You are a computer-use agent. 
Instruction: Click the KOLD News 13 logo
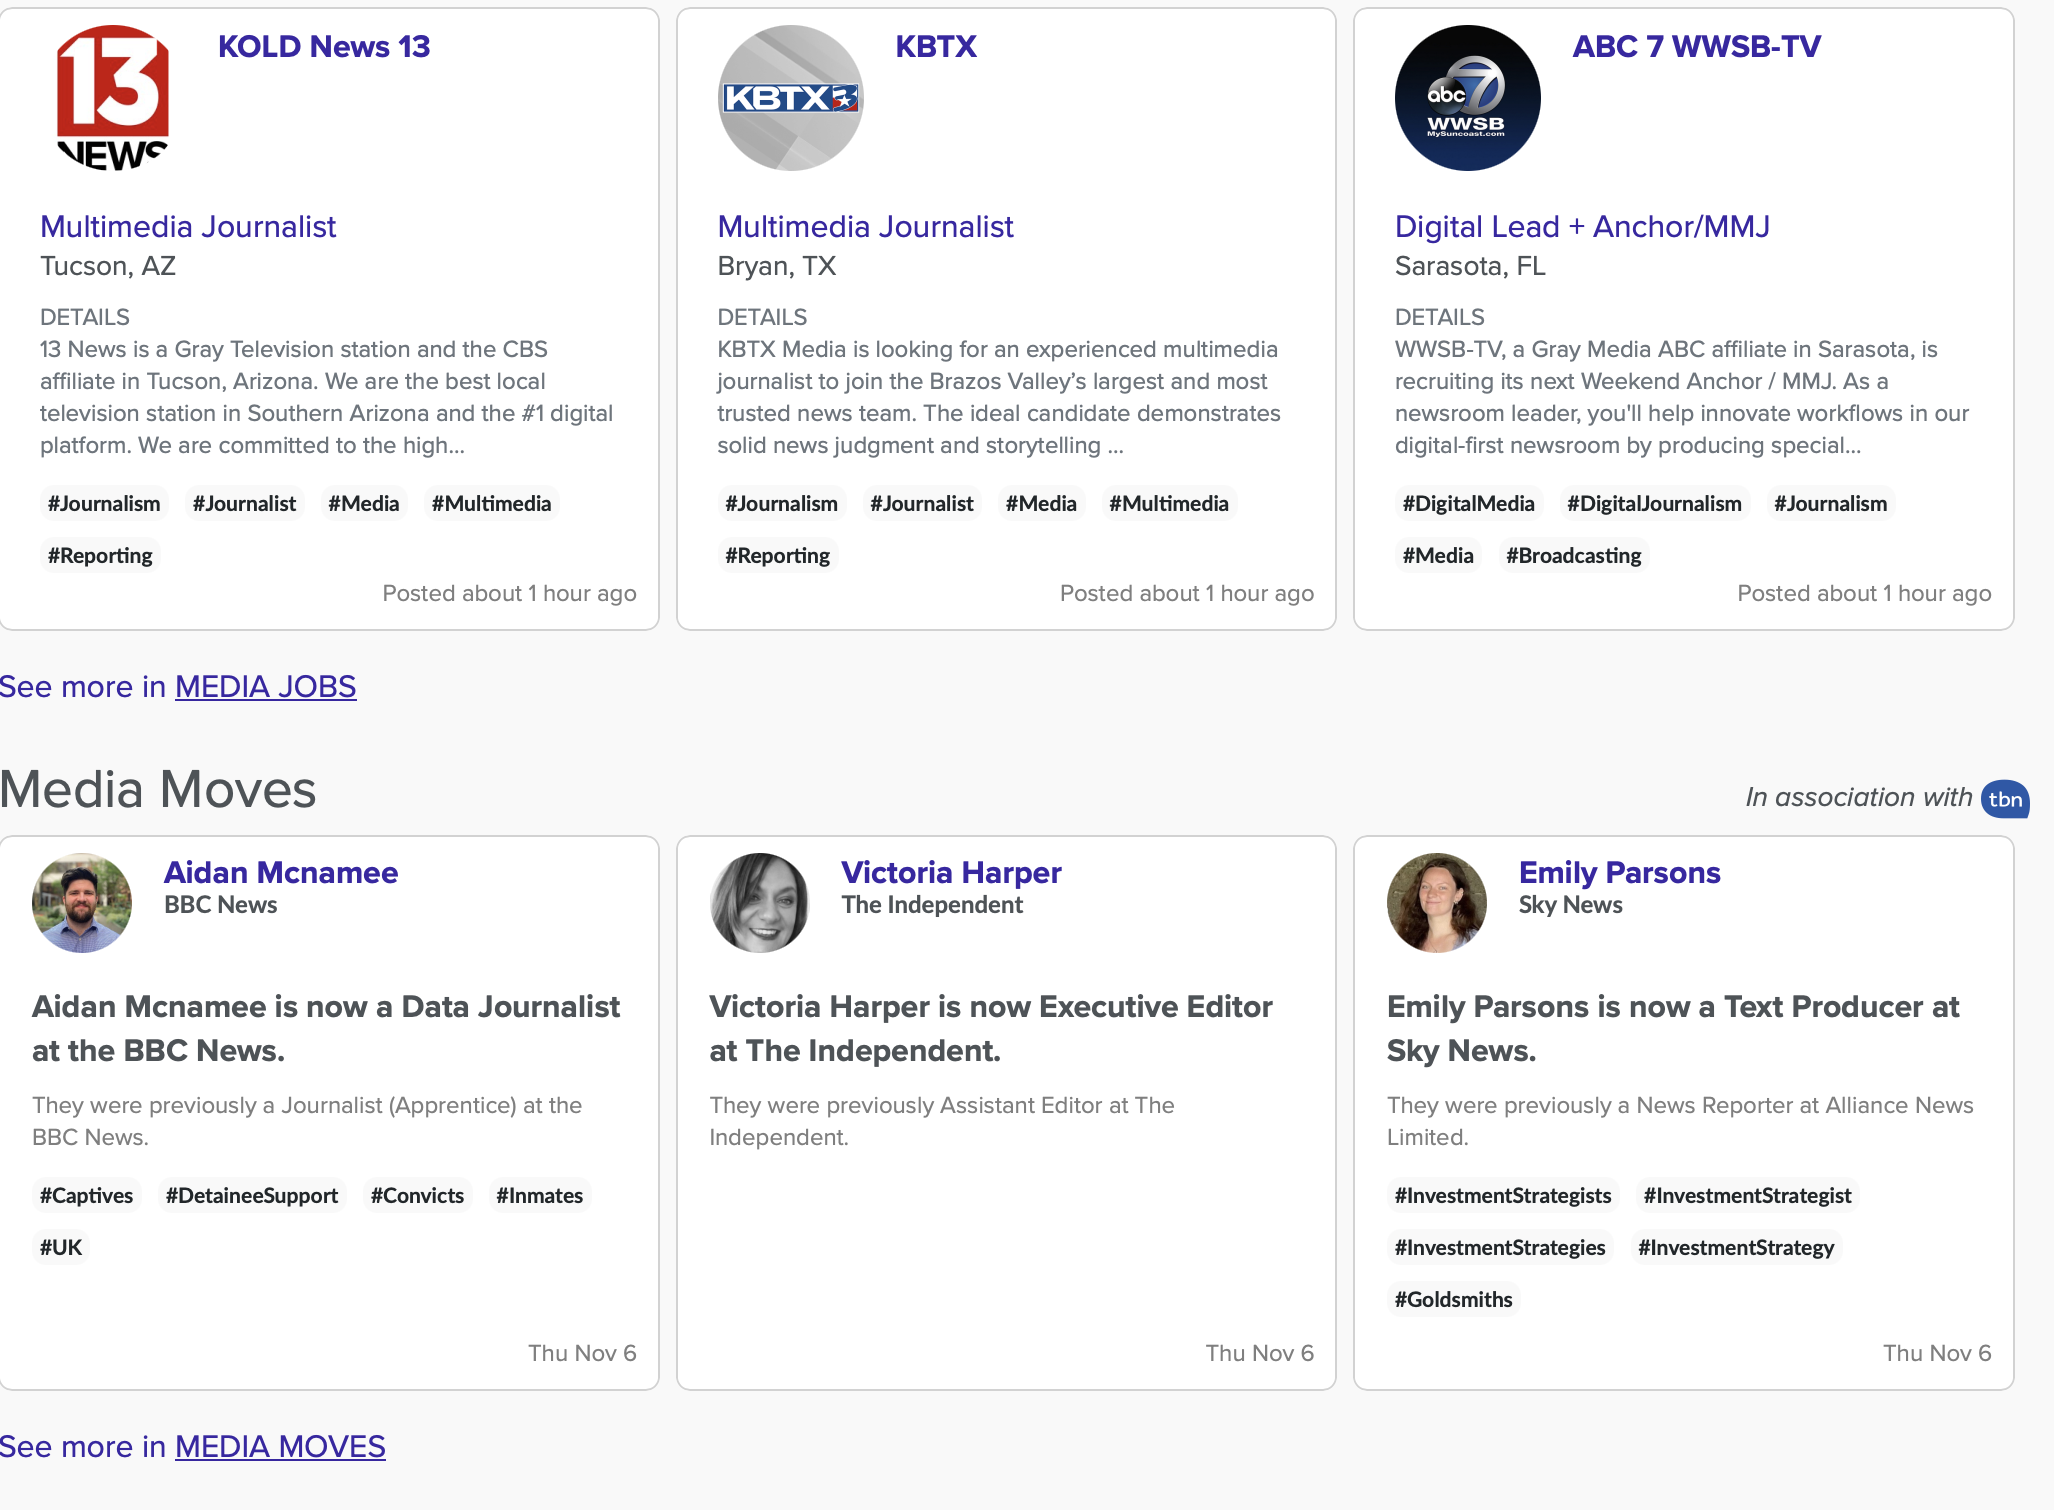(x=113, y=98)
